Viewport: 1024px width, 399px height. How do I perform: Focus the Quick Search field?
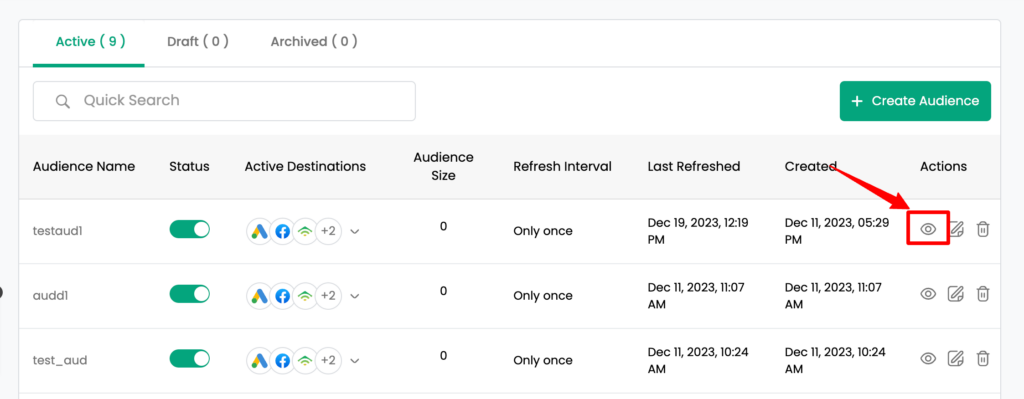(x=224, y=101)
